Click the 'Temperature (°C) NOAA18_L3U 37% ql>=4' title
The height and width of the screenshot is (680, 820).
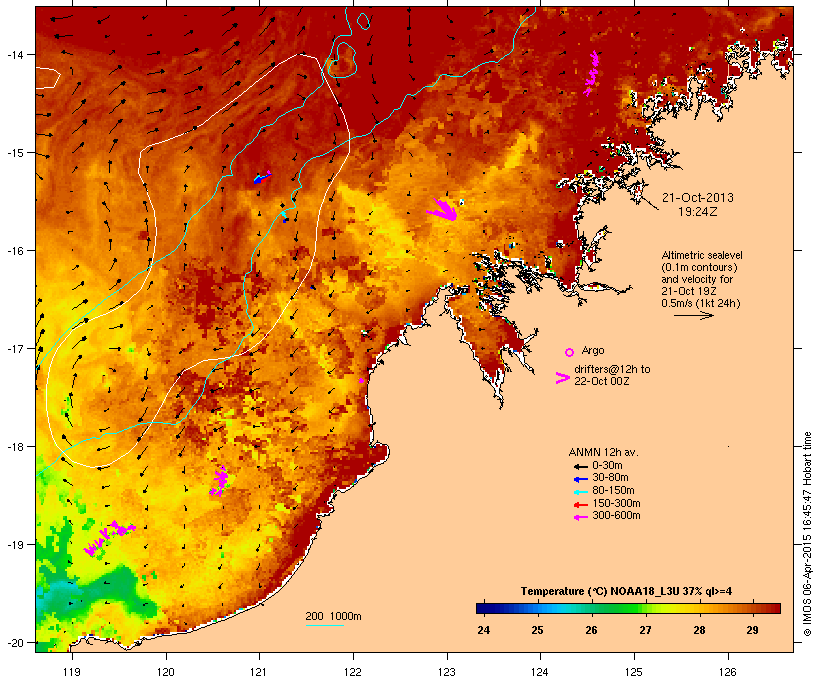coord(626,592)
